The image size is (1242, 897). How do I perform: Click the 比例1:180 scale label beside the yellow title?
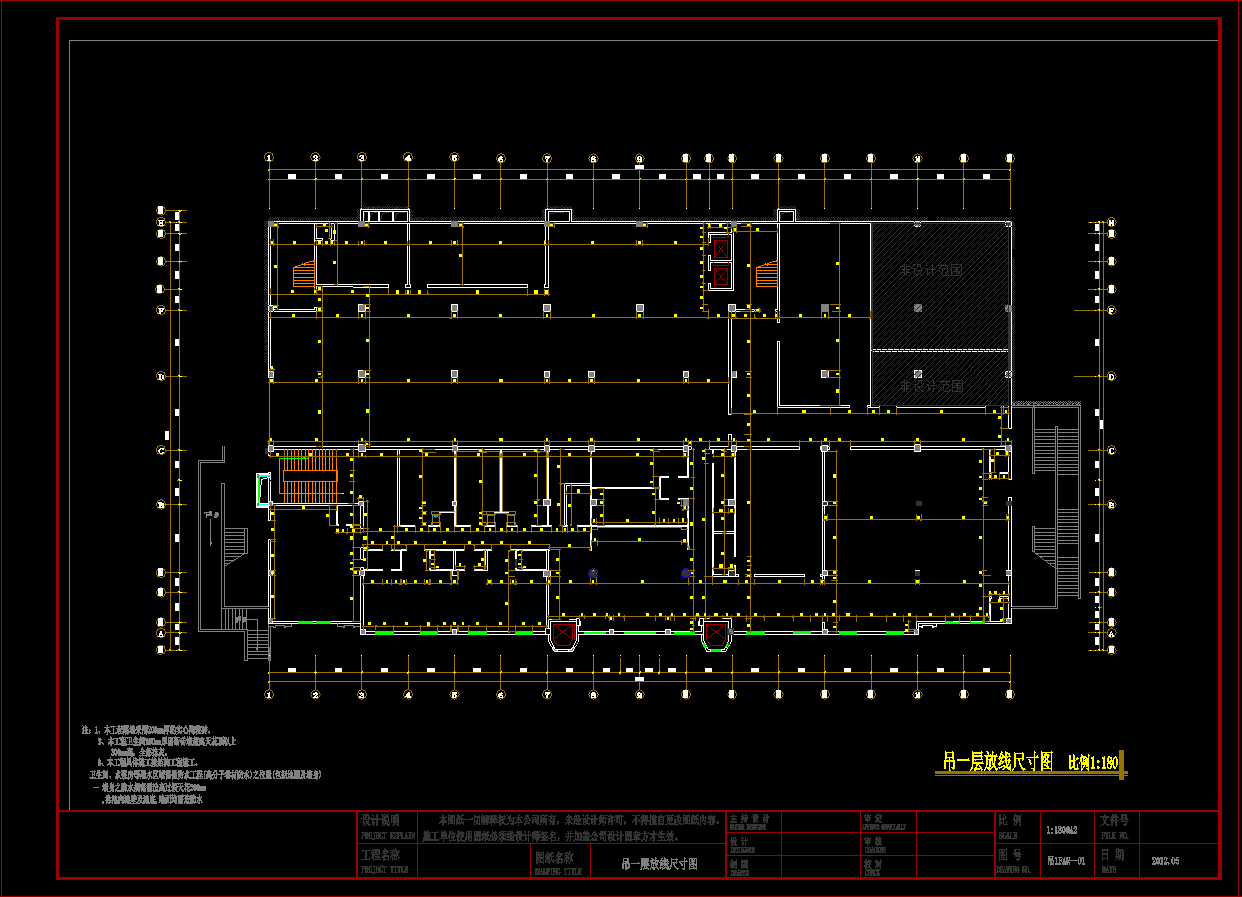click(1092, 763)
